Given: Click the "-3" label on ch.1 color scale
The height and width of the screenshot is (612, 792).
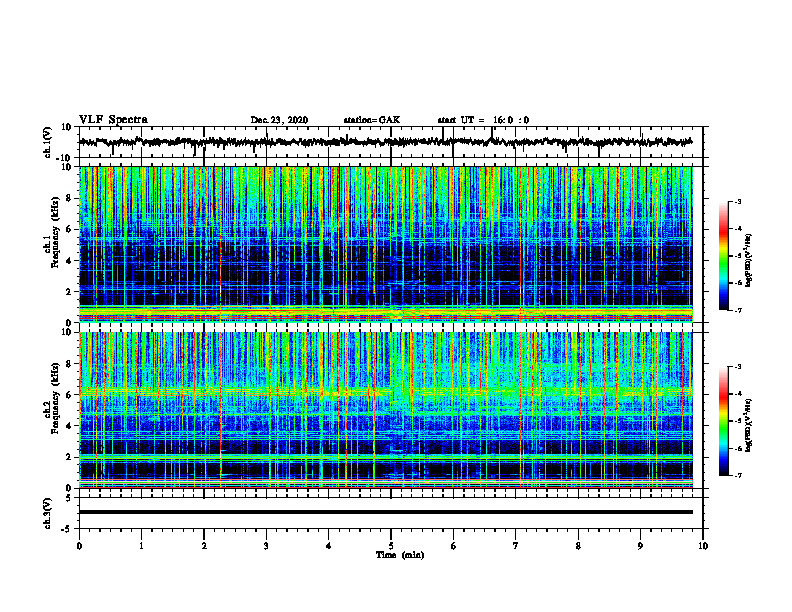Looking at the screenshot, I should (737, 201).
